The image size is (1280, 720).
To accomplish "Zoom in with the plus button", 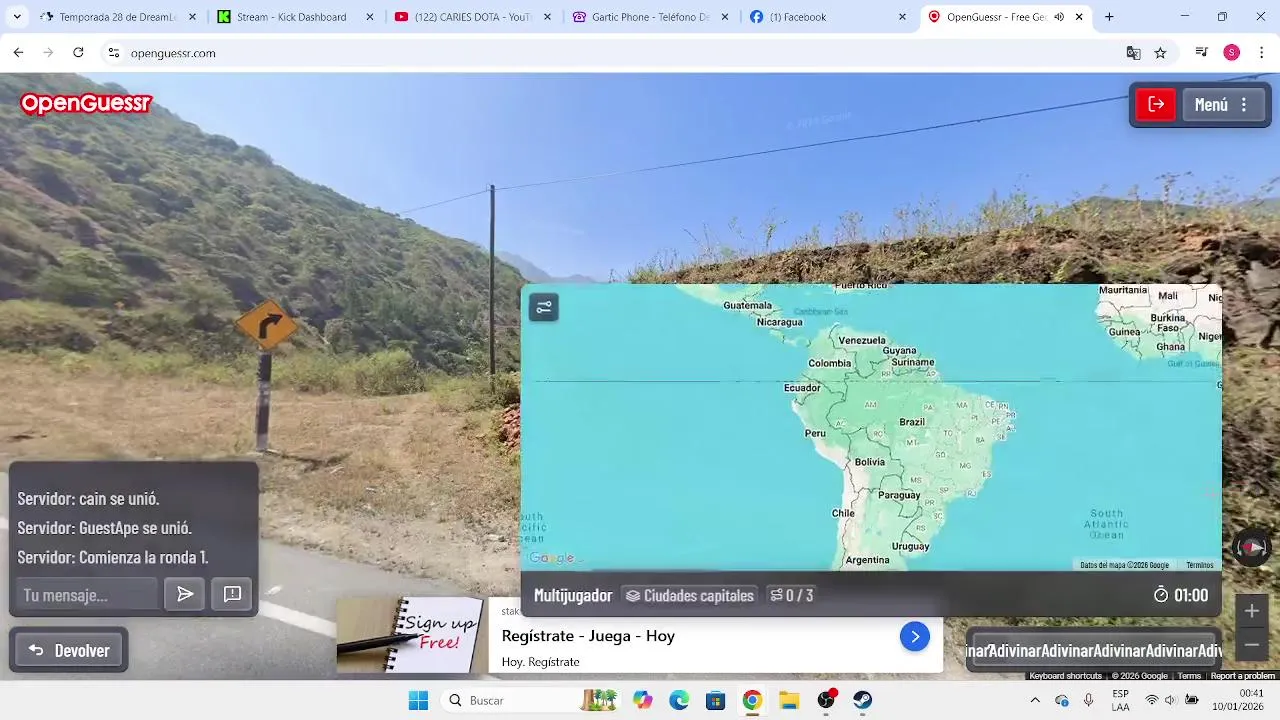I will coord(1251,611).
